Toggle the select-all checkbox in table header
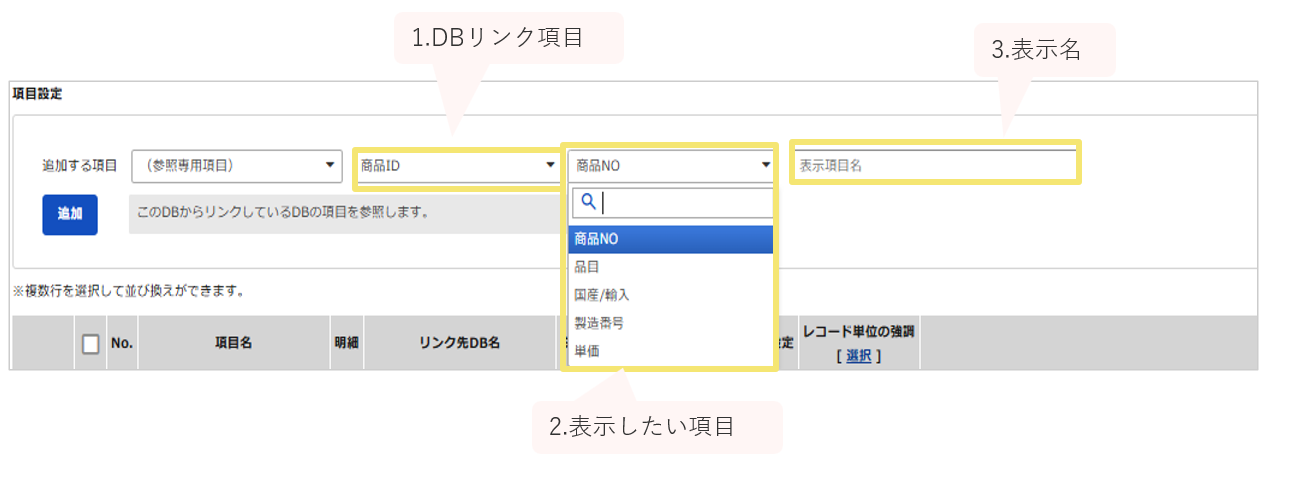 coord(90,344)
